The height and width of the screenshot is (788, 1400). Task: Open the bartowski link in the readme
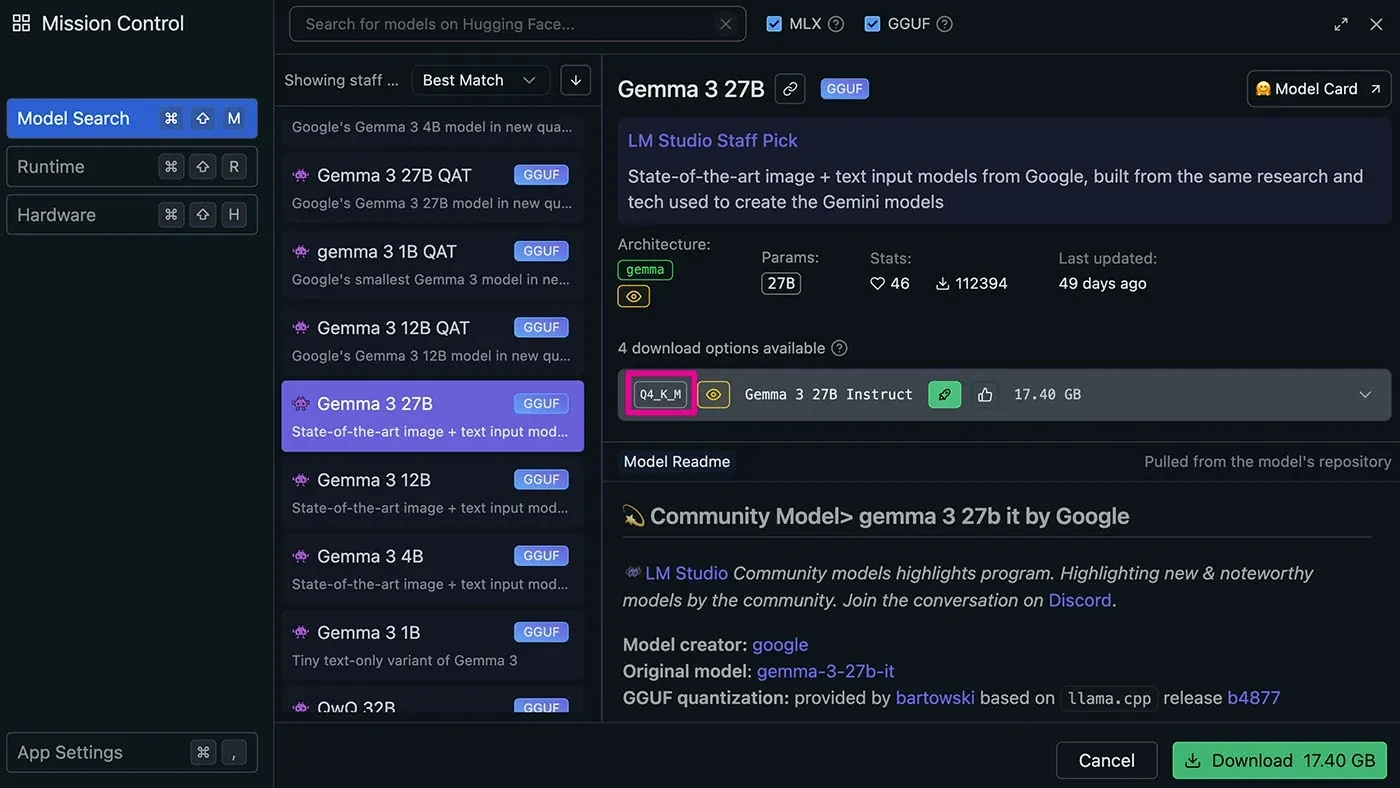point(935,698)
